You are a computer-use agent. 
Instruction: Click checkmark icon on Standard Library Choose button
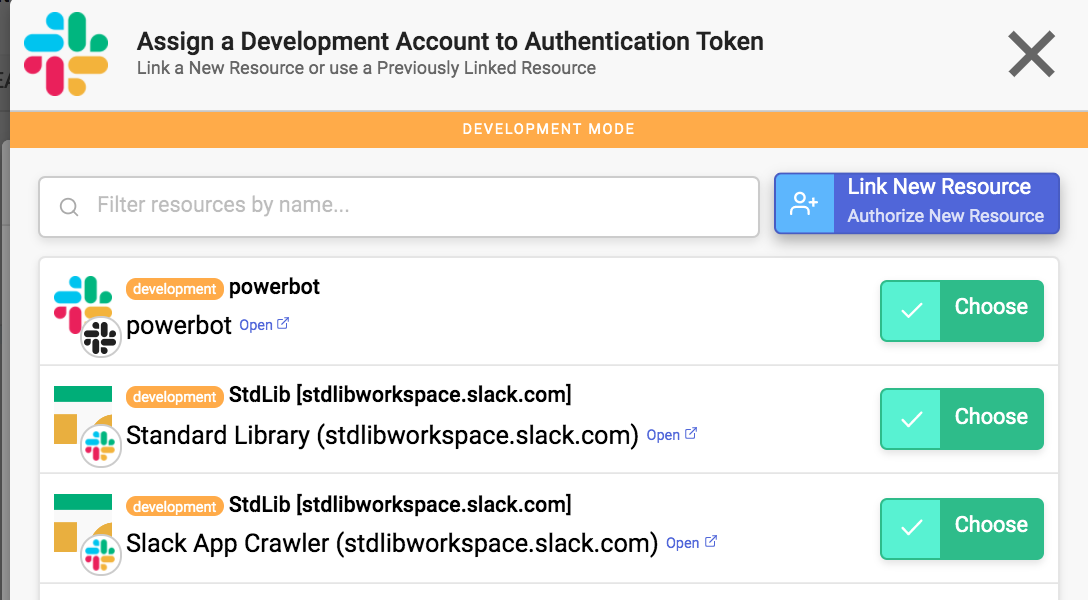(911, 419)
